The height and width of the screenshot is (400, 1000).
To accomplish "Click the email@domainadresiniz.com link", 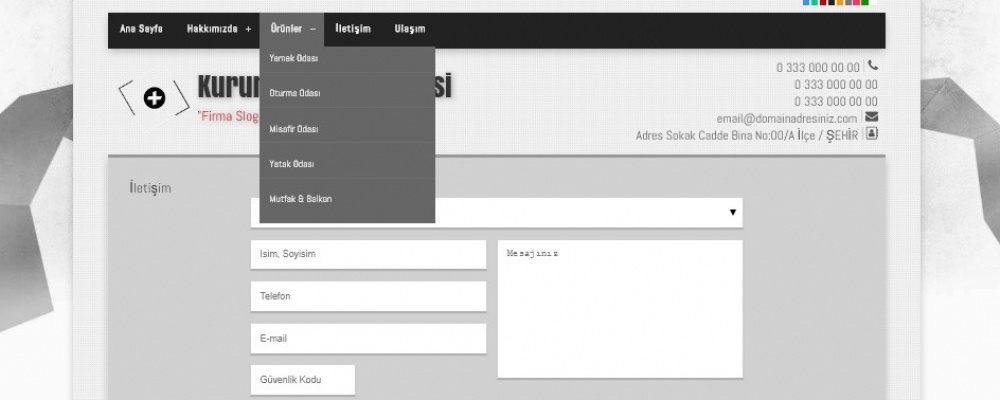I will pyautogui.click(x=786, y=118).
